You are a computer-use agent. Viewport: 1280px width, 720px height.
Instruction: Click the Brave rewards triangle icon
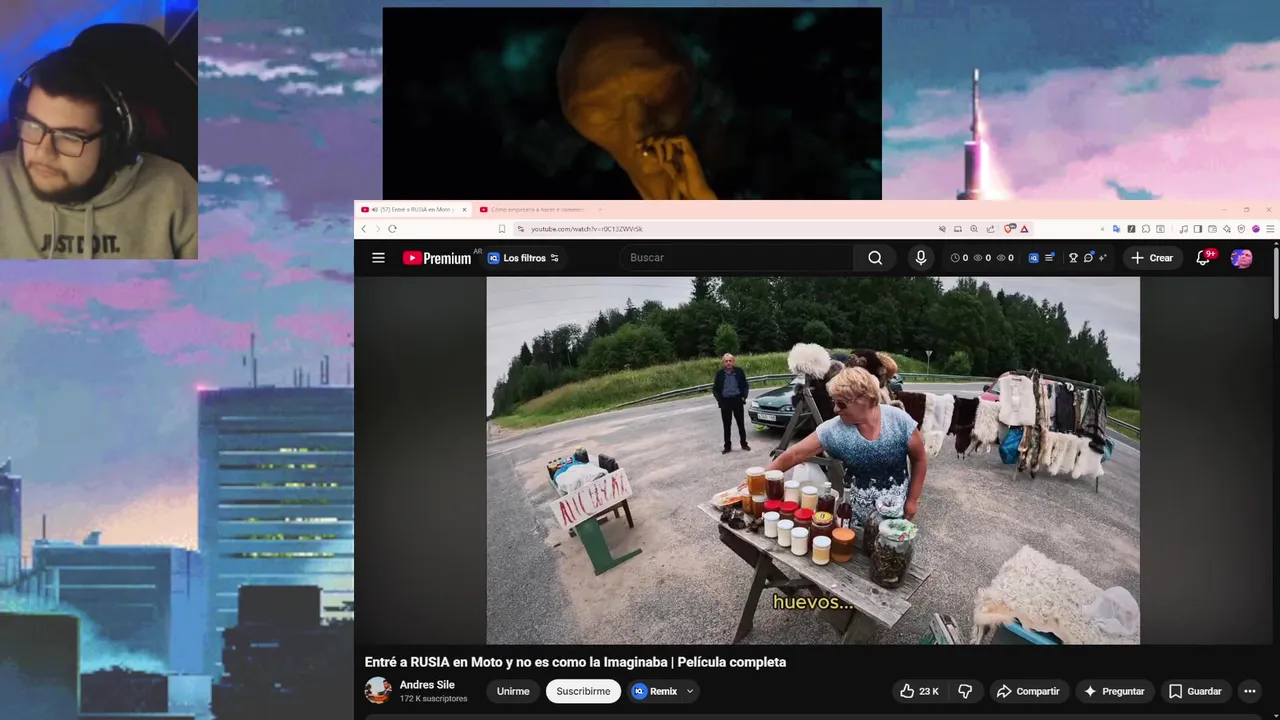click(x=1024, y=229)
